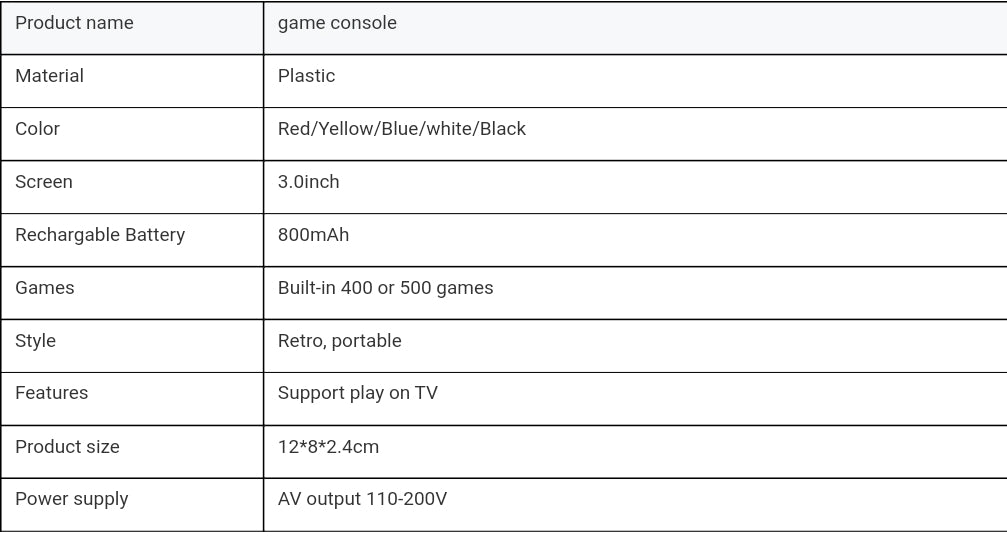Click the "Games" row label
This screenshot has width=1007, height=541.
[x=45, y=288]
